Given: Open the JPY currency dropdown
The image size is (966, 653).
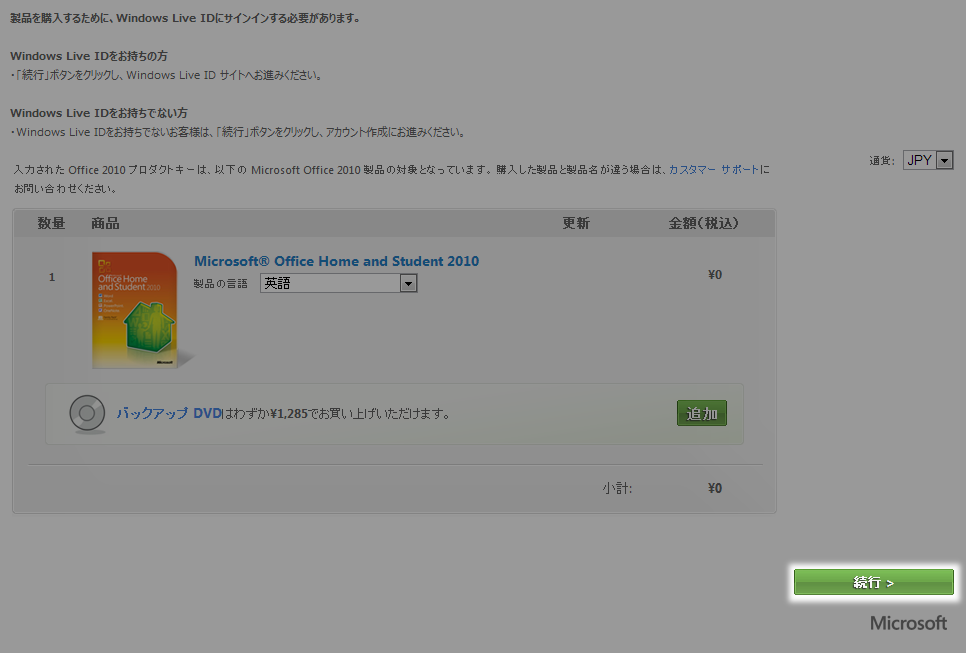Looking at the screenshot, I should coord(928,160).
